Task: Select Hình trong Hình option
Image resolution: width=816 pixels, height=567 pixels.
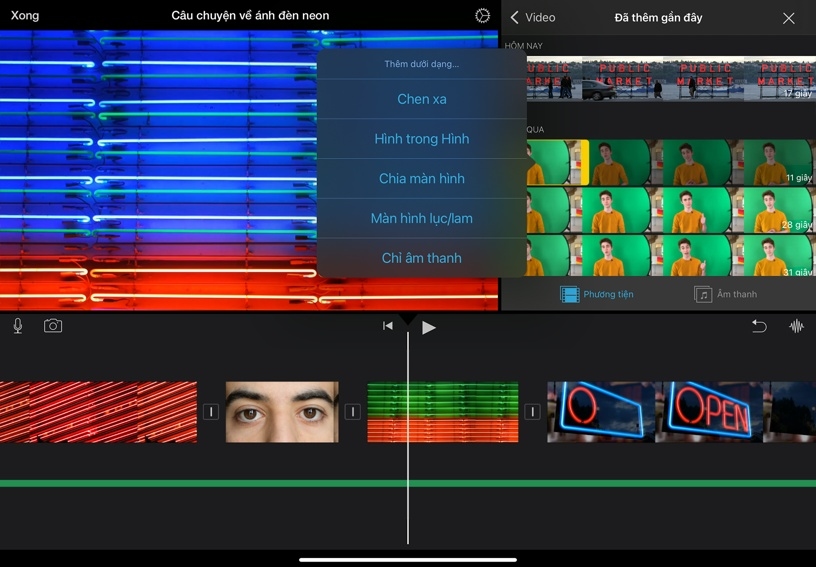Action: pyautogui.click(x=422, y=139)
